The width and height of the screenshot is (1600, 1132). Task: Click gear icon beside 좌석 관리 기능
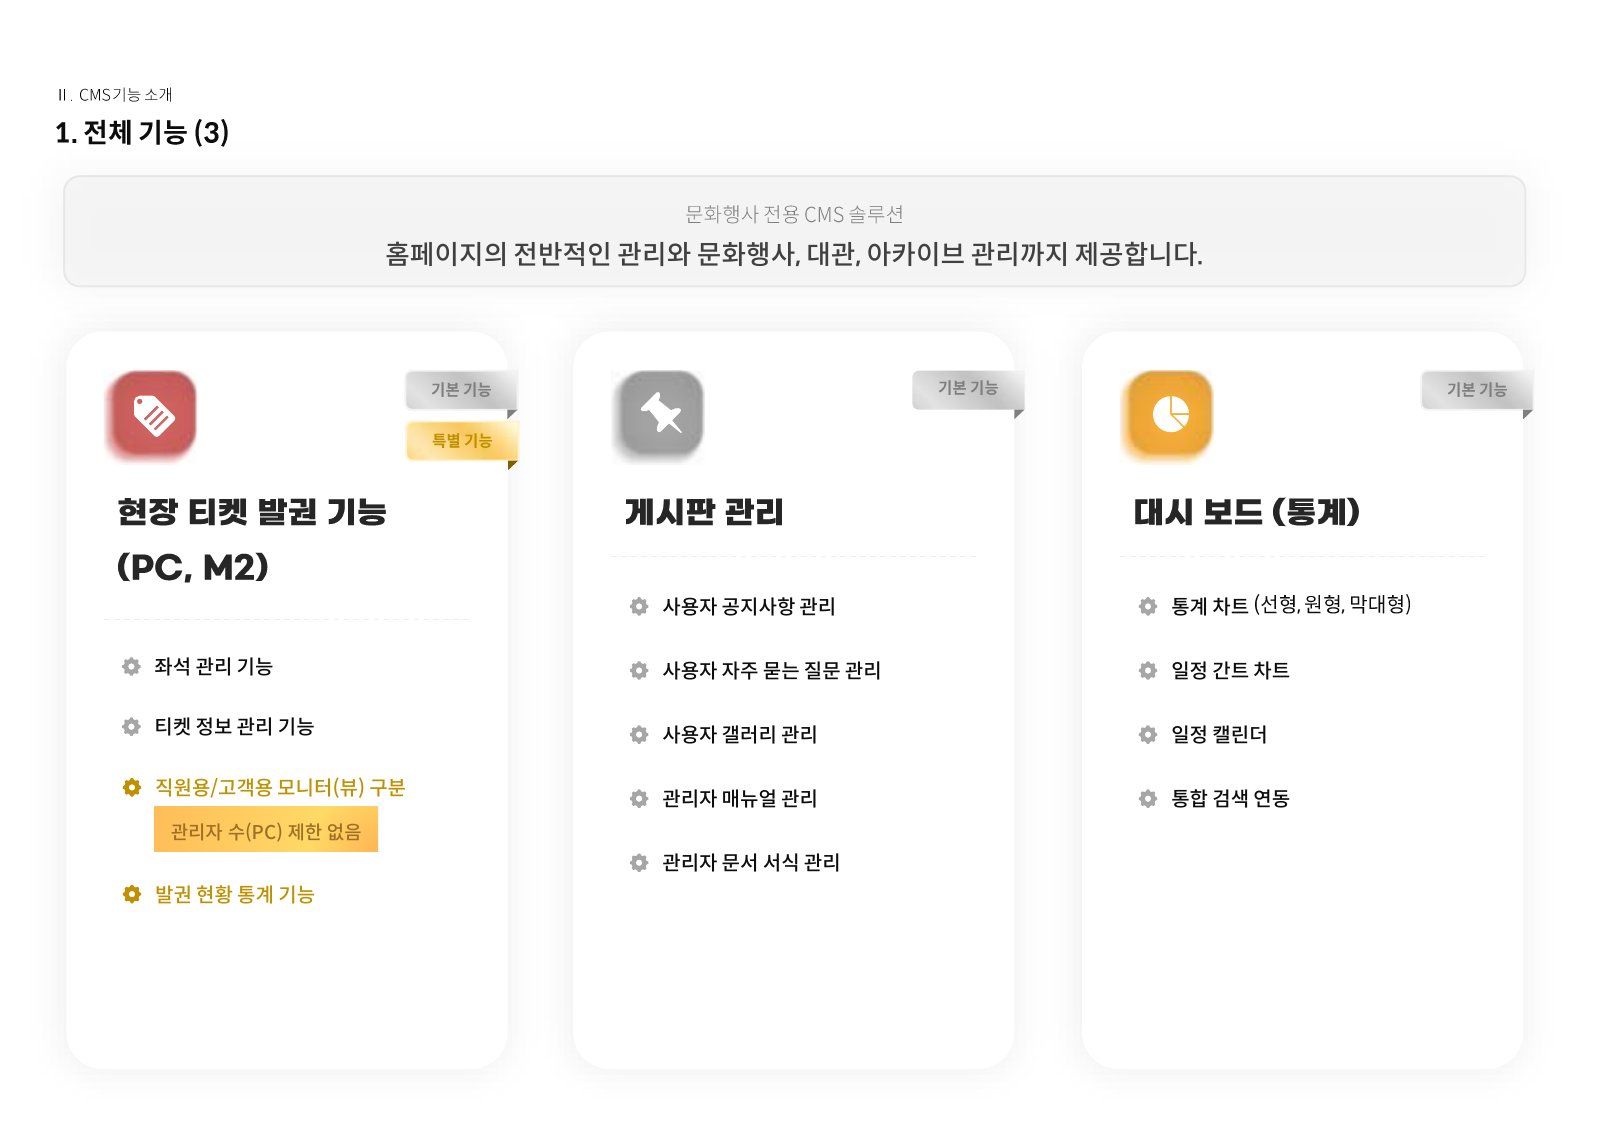pos(131,666)
